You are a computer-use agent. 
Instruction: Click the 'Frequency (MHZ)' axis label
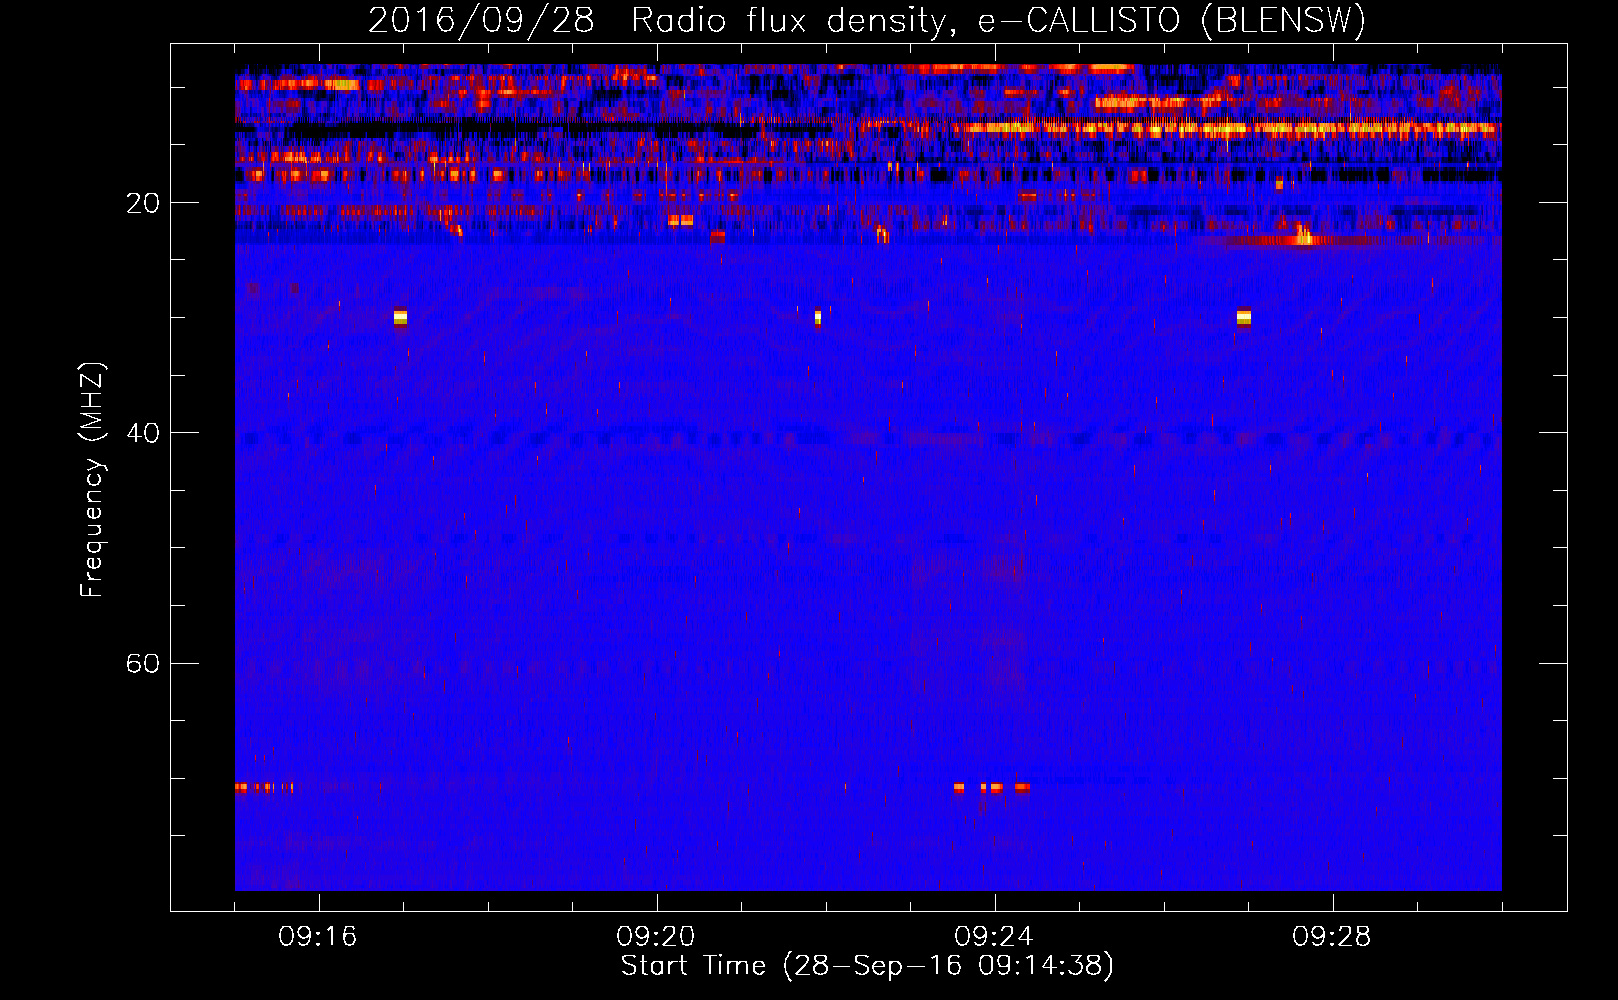tap(91, 480)
